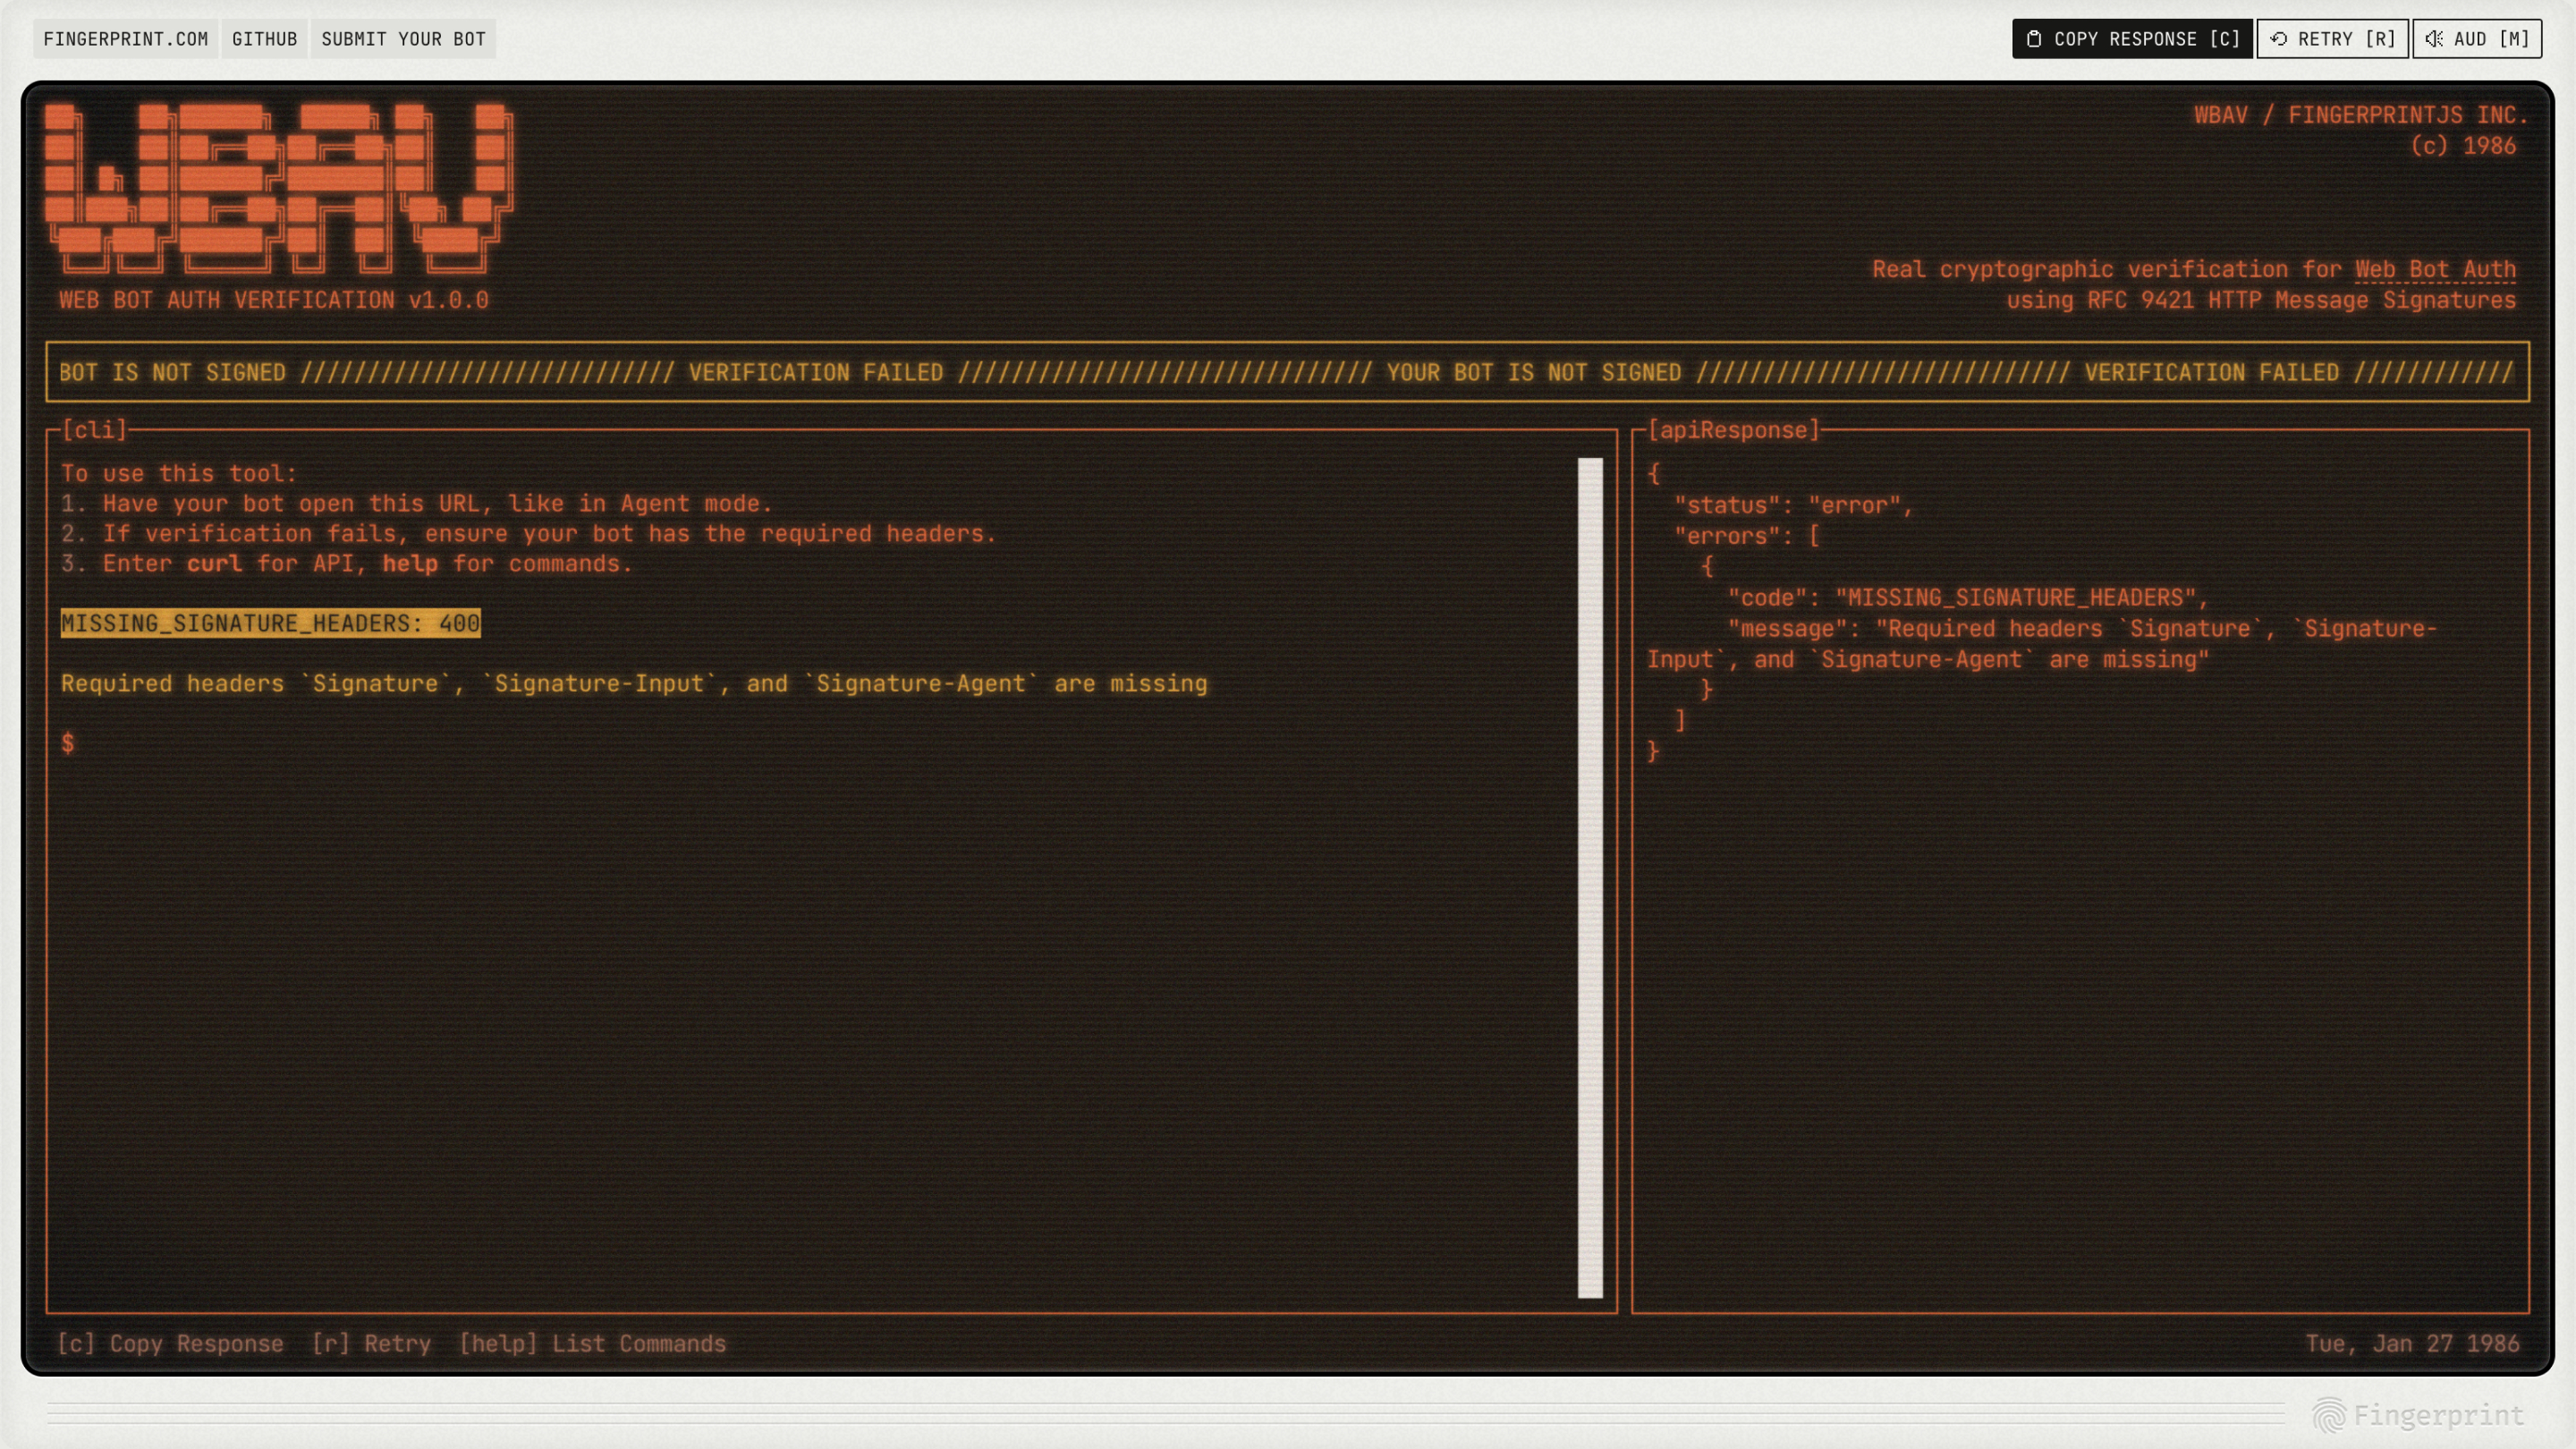Viewport: 2576px width, 1449px height.
Task: Click the circular retry arrow icon
Action: click(2278, 39)
